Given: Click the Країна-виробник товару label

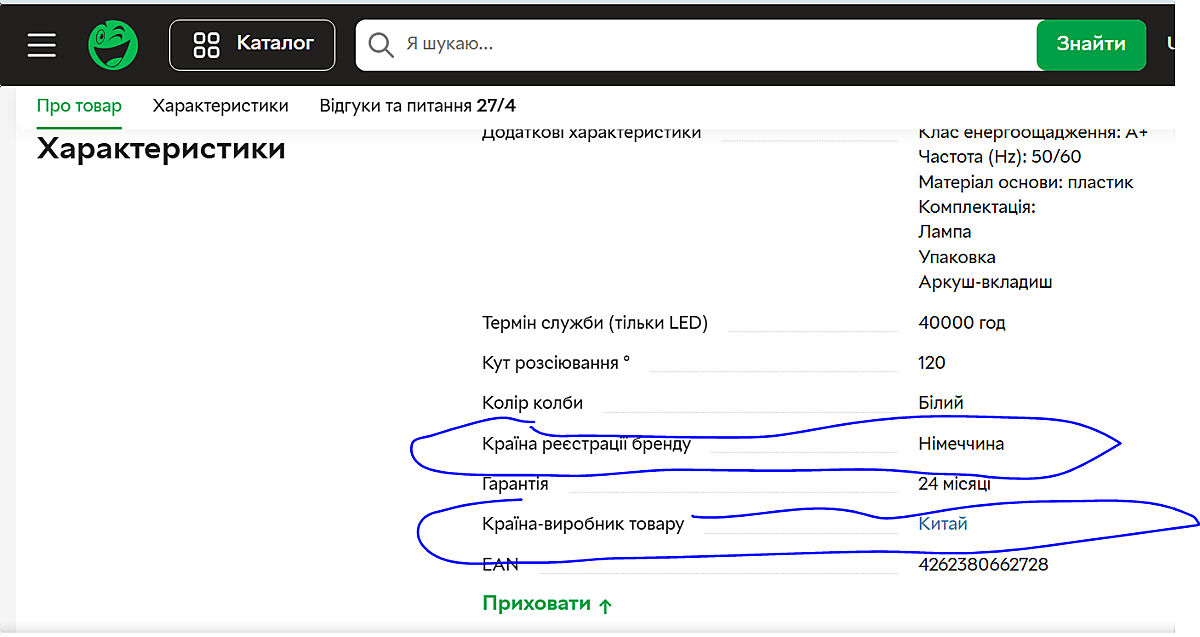Looking at the screenshot, I should [x=583, y=524].
